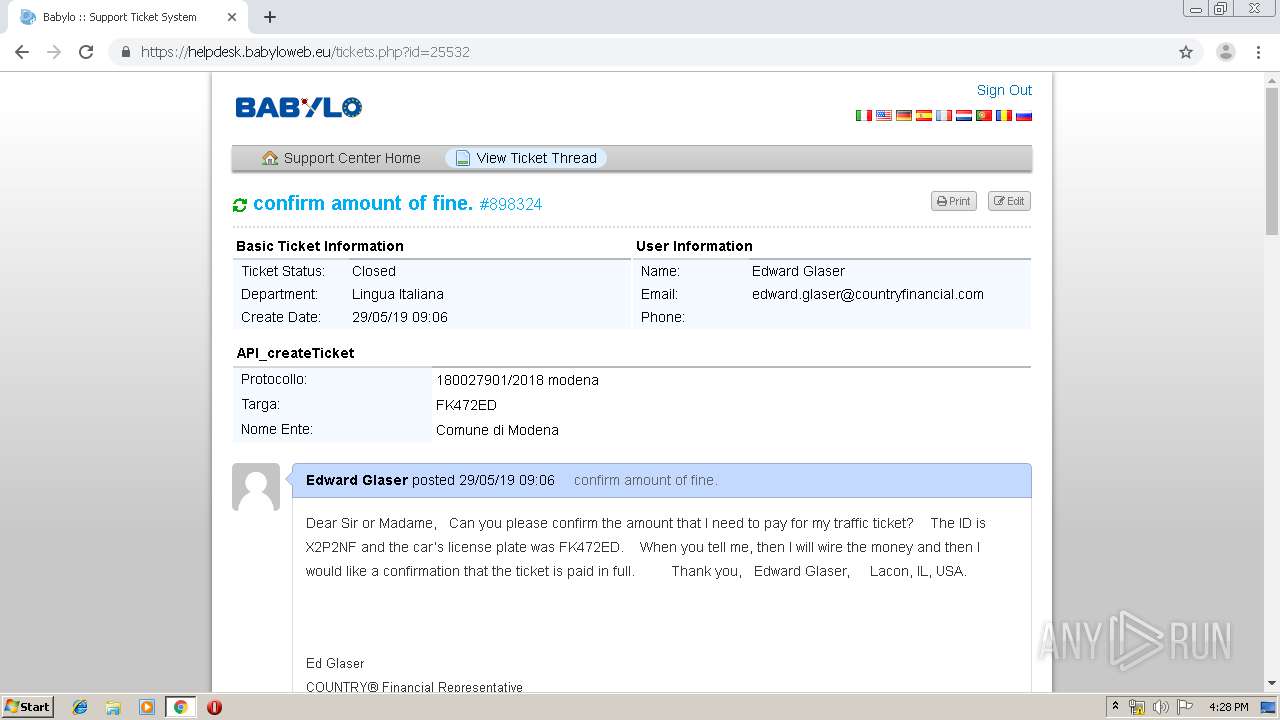Pick the French flag language

(943, 116)
